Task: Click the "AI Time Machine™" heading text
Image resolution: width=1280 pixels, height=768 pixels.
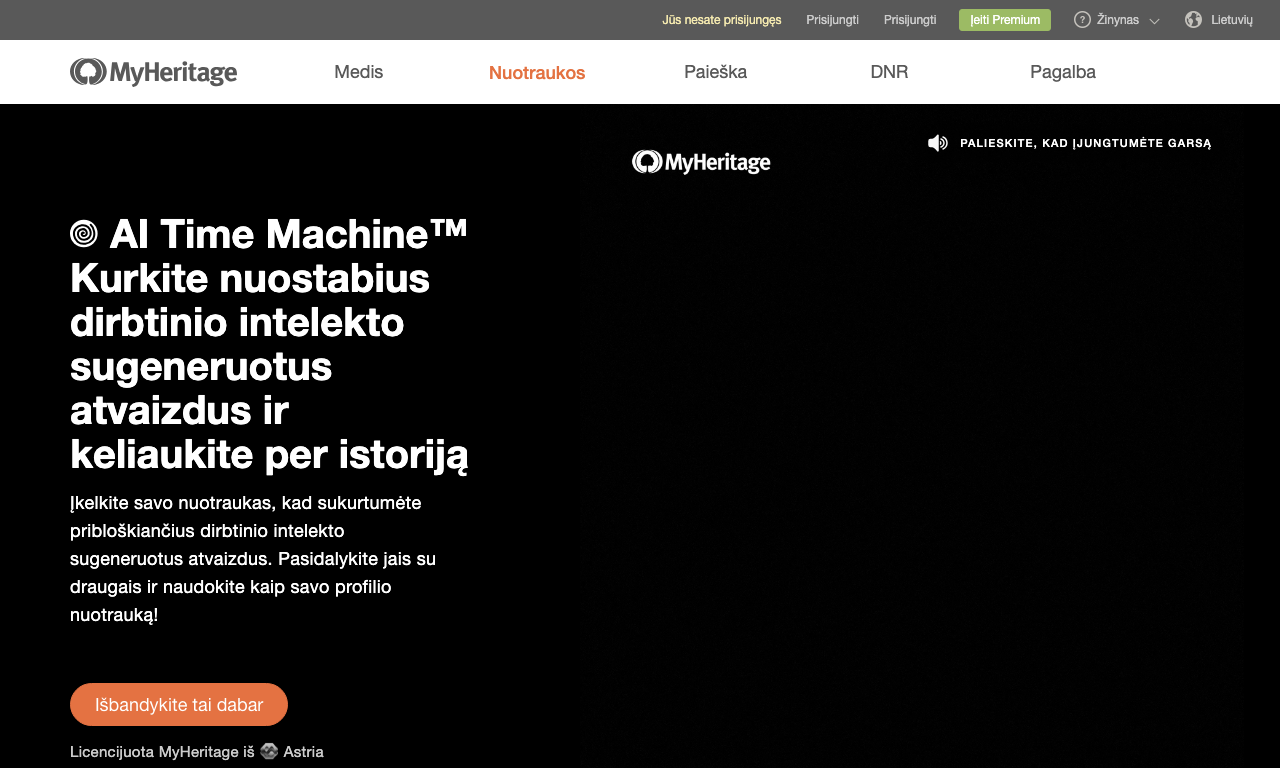Action: (x=289, y=234)
